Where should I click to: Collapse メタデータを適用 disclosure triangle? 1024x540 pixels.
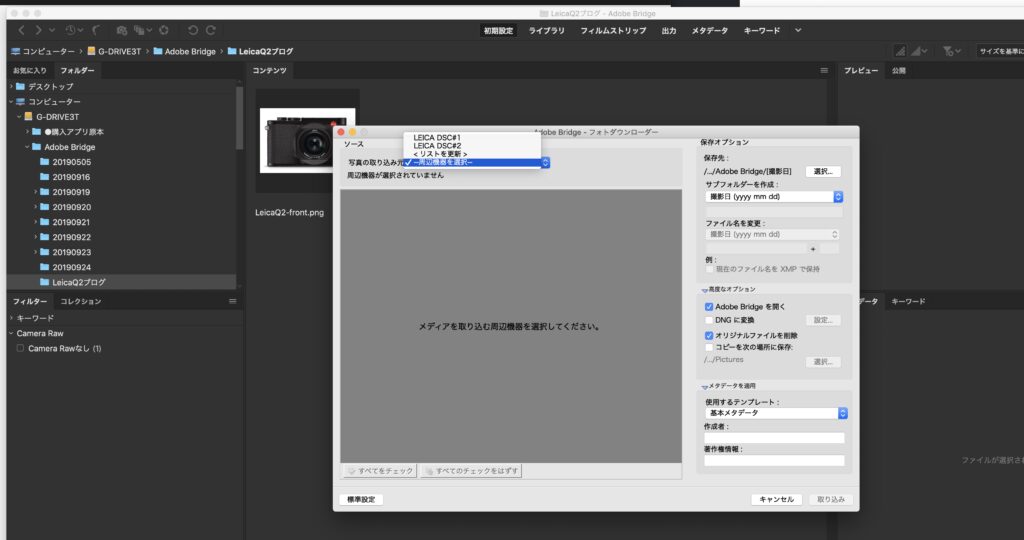point(705,387)
